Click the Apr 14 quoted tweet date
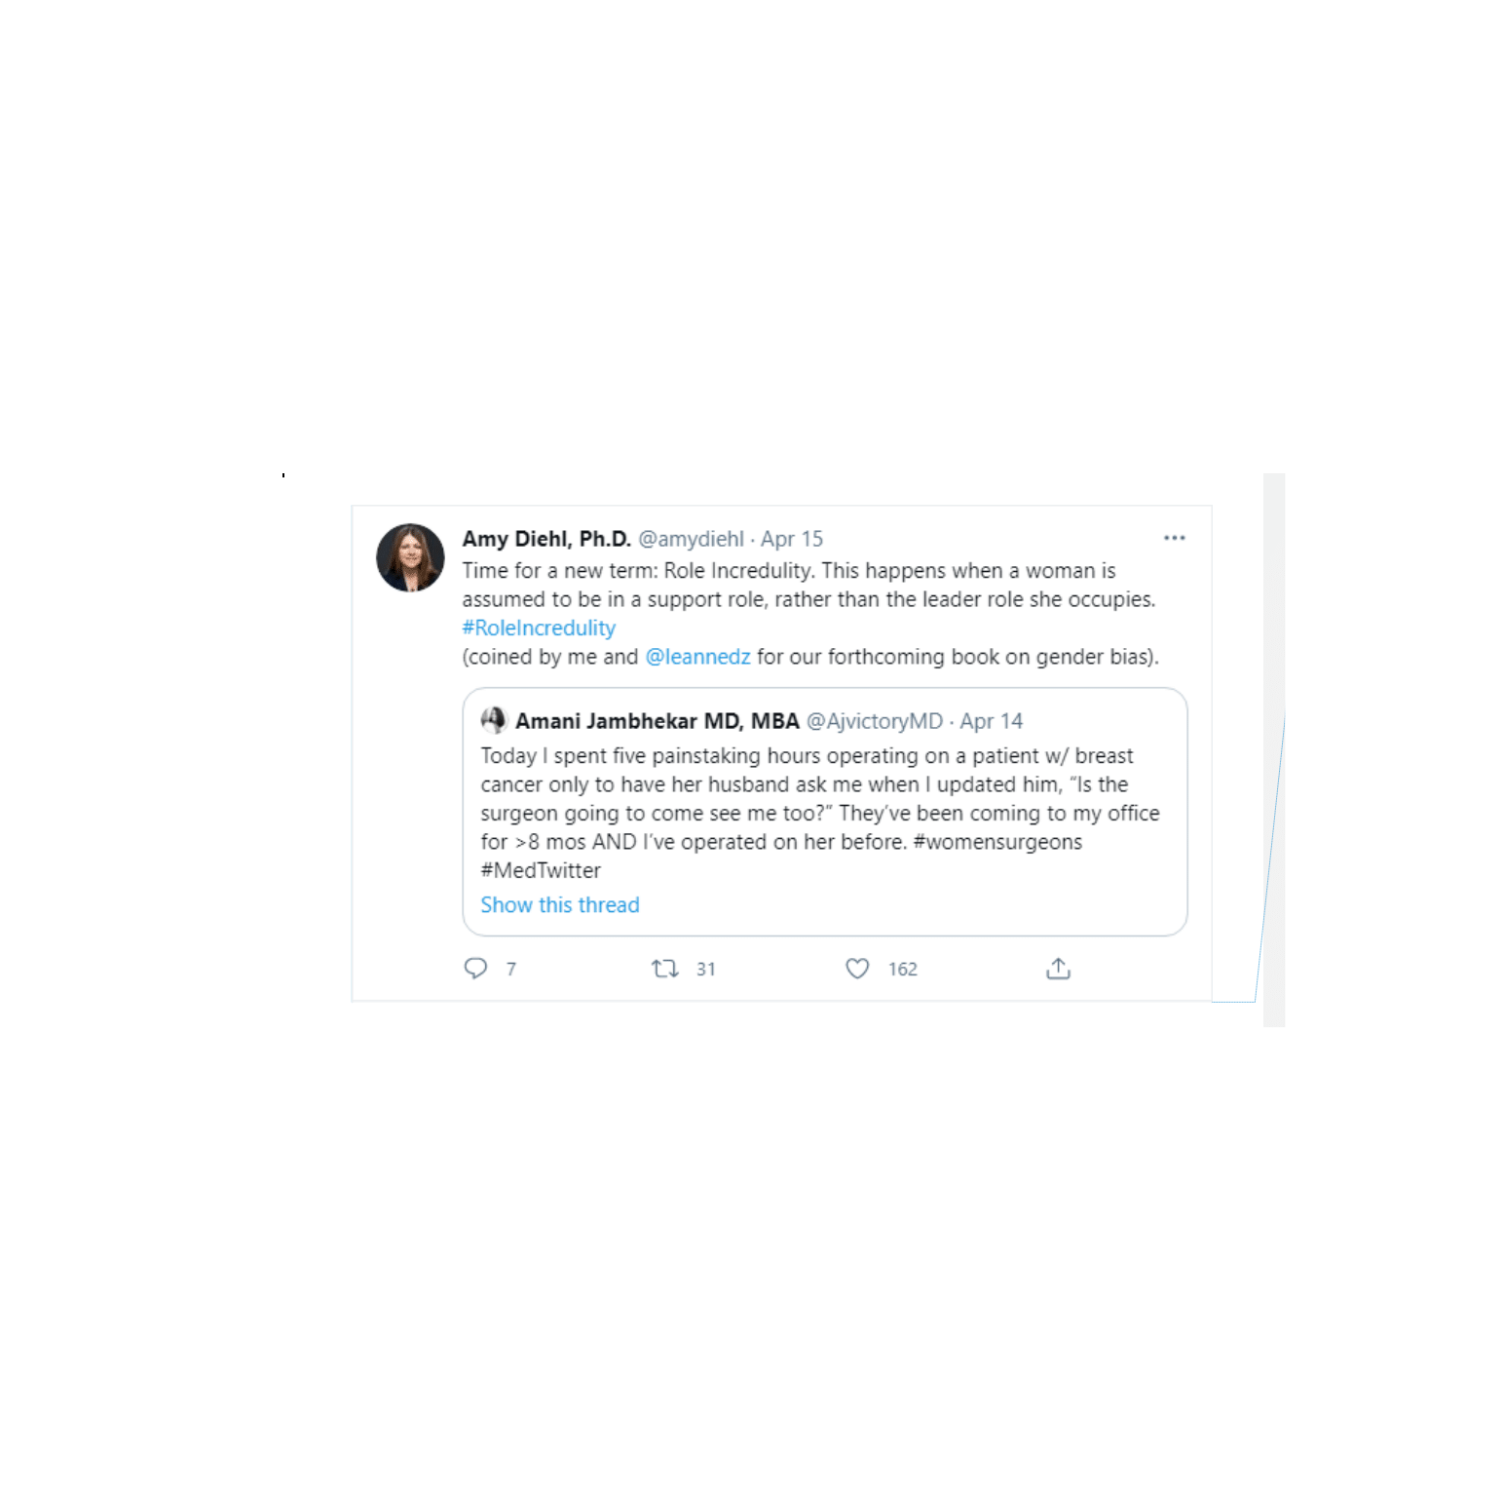The width and height of the screenshot is (1500, 1500). [991, 721]
